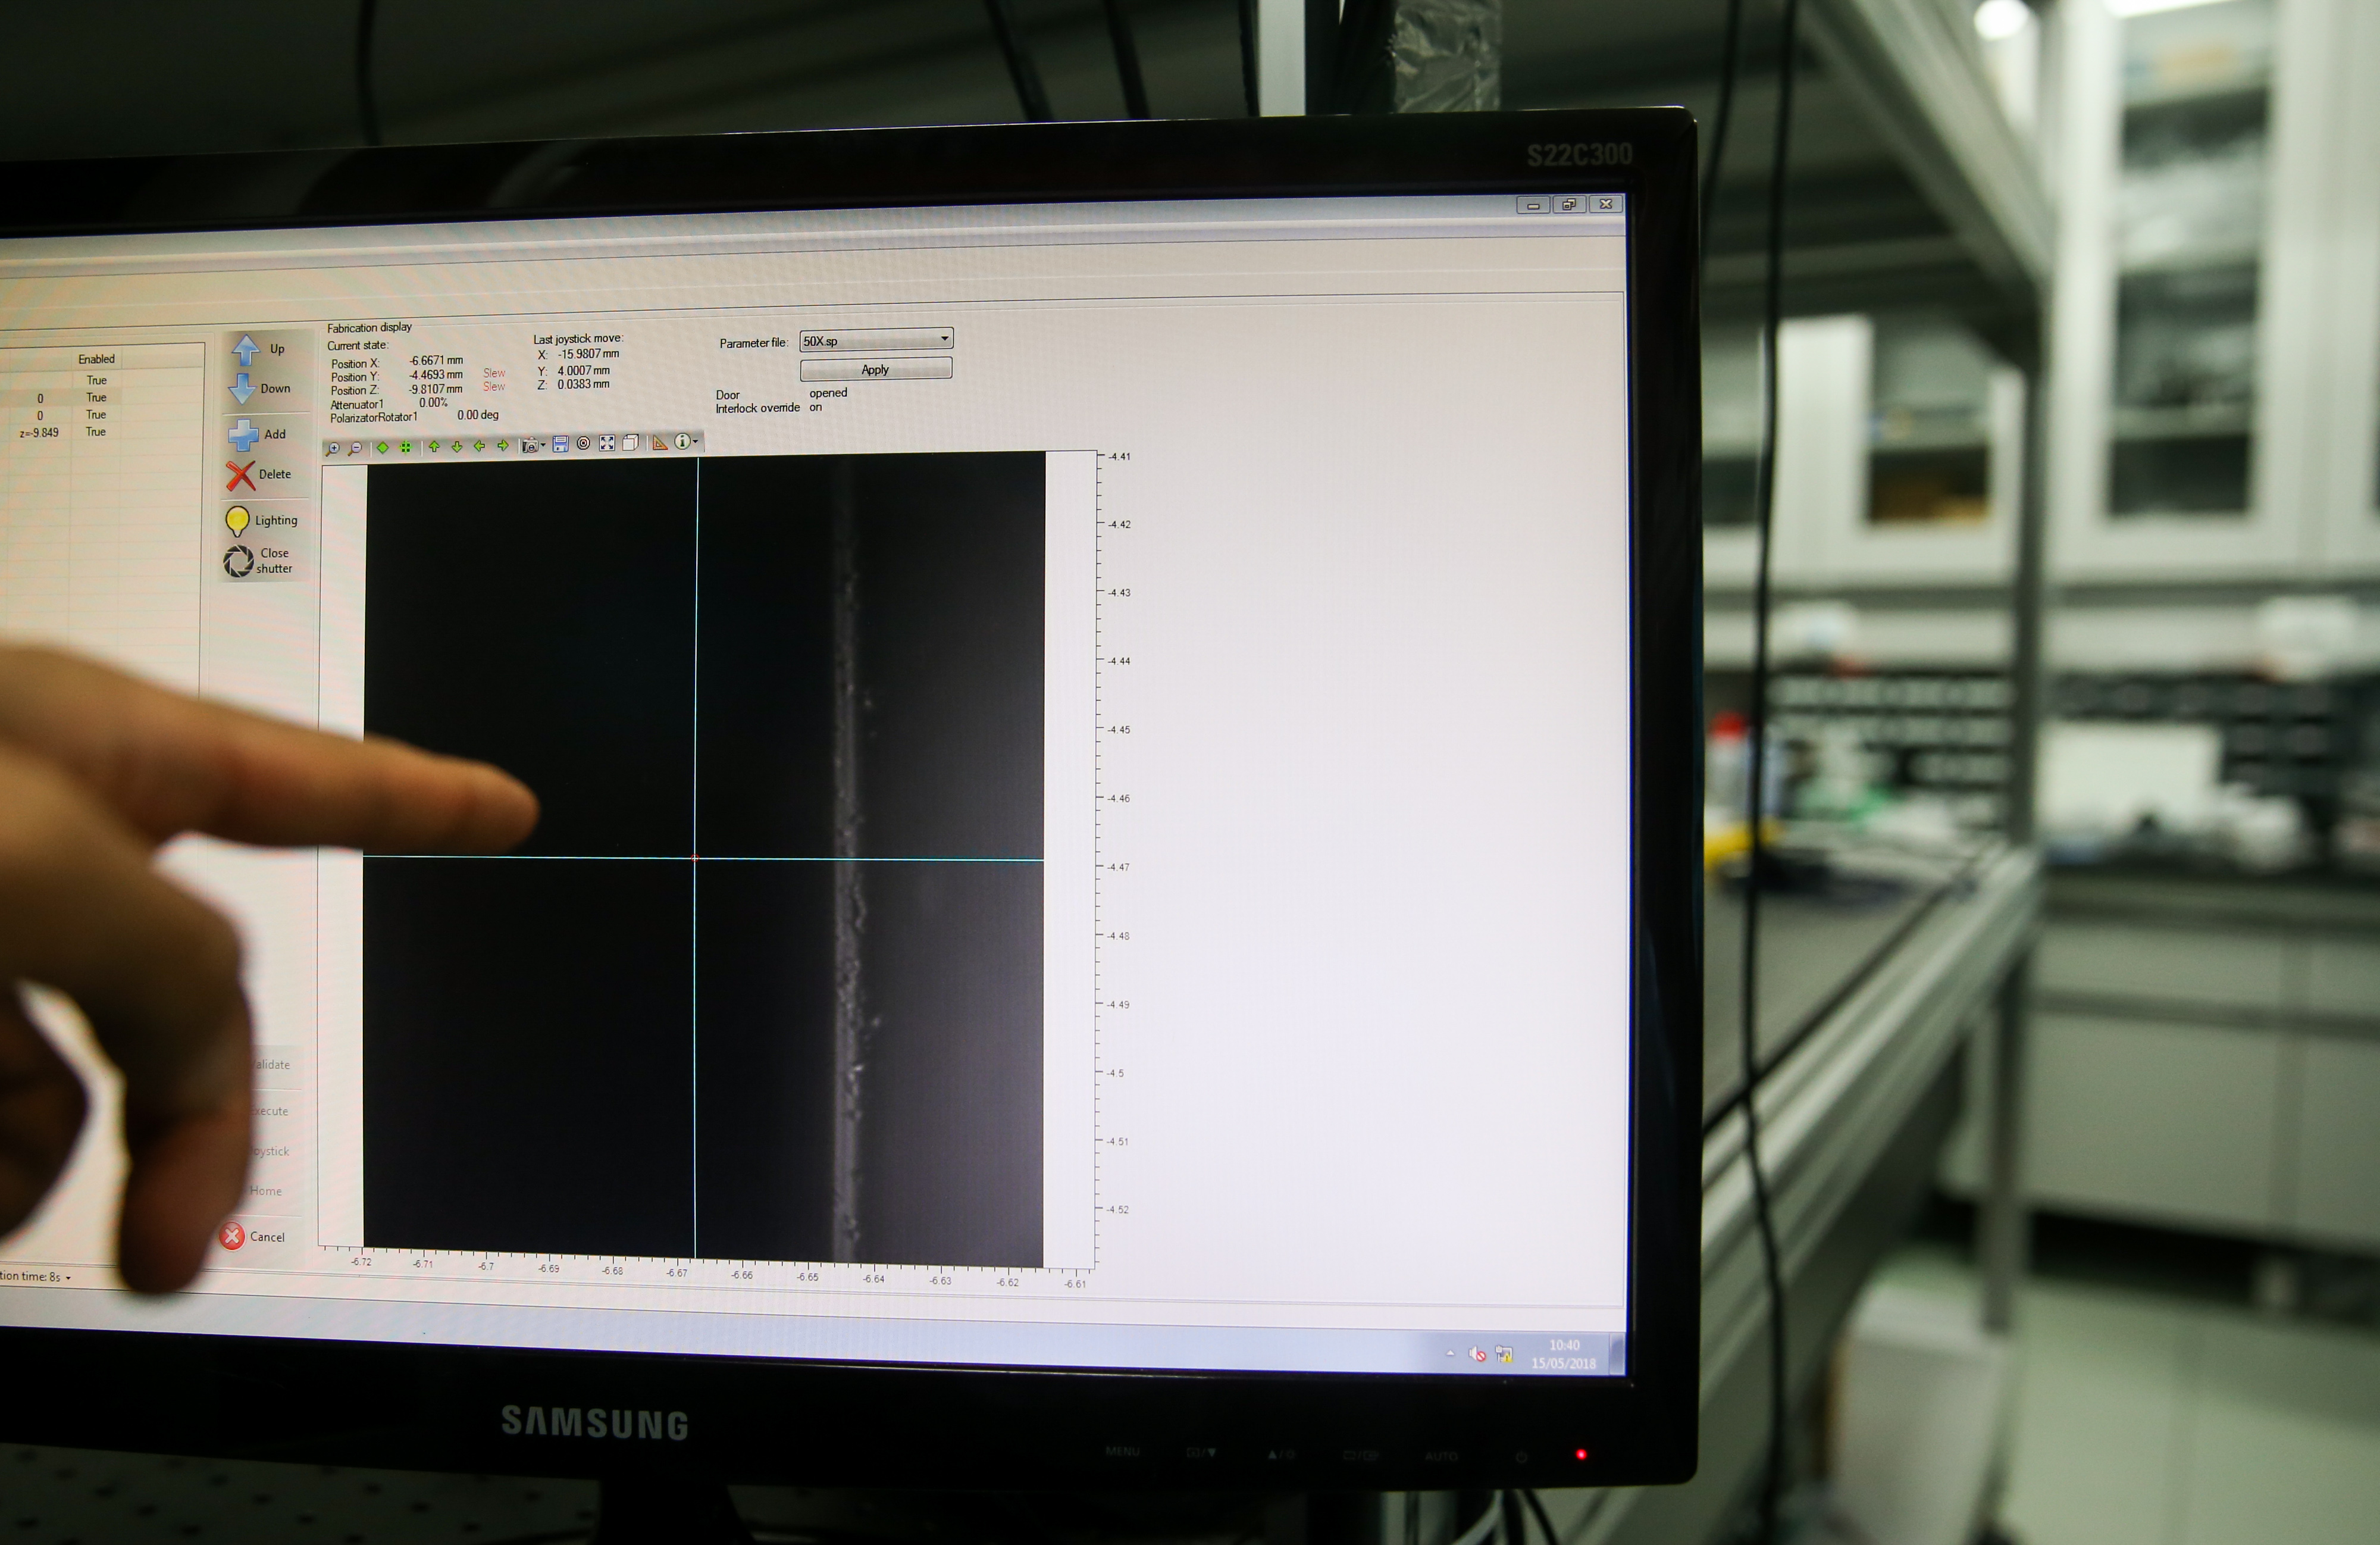Click Position Y value -4.4693 mm
The width and height of the screenshot is (2380, 1545).
(436, 375)
